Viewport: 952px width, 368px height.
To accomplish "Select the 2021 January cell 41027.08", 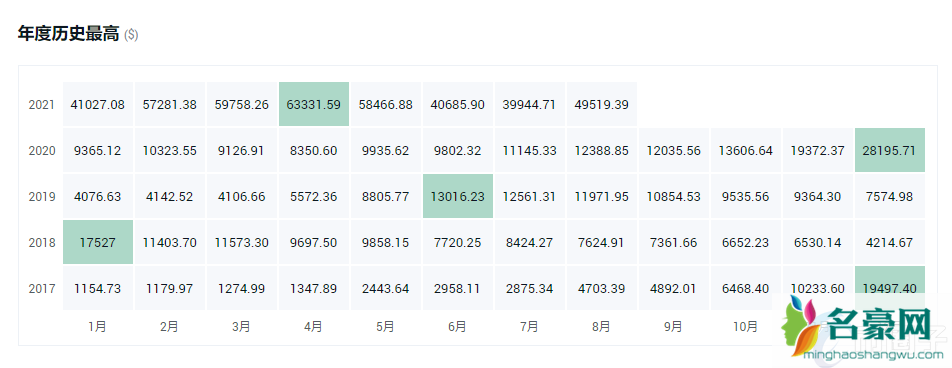I will point(97,104).
